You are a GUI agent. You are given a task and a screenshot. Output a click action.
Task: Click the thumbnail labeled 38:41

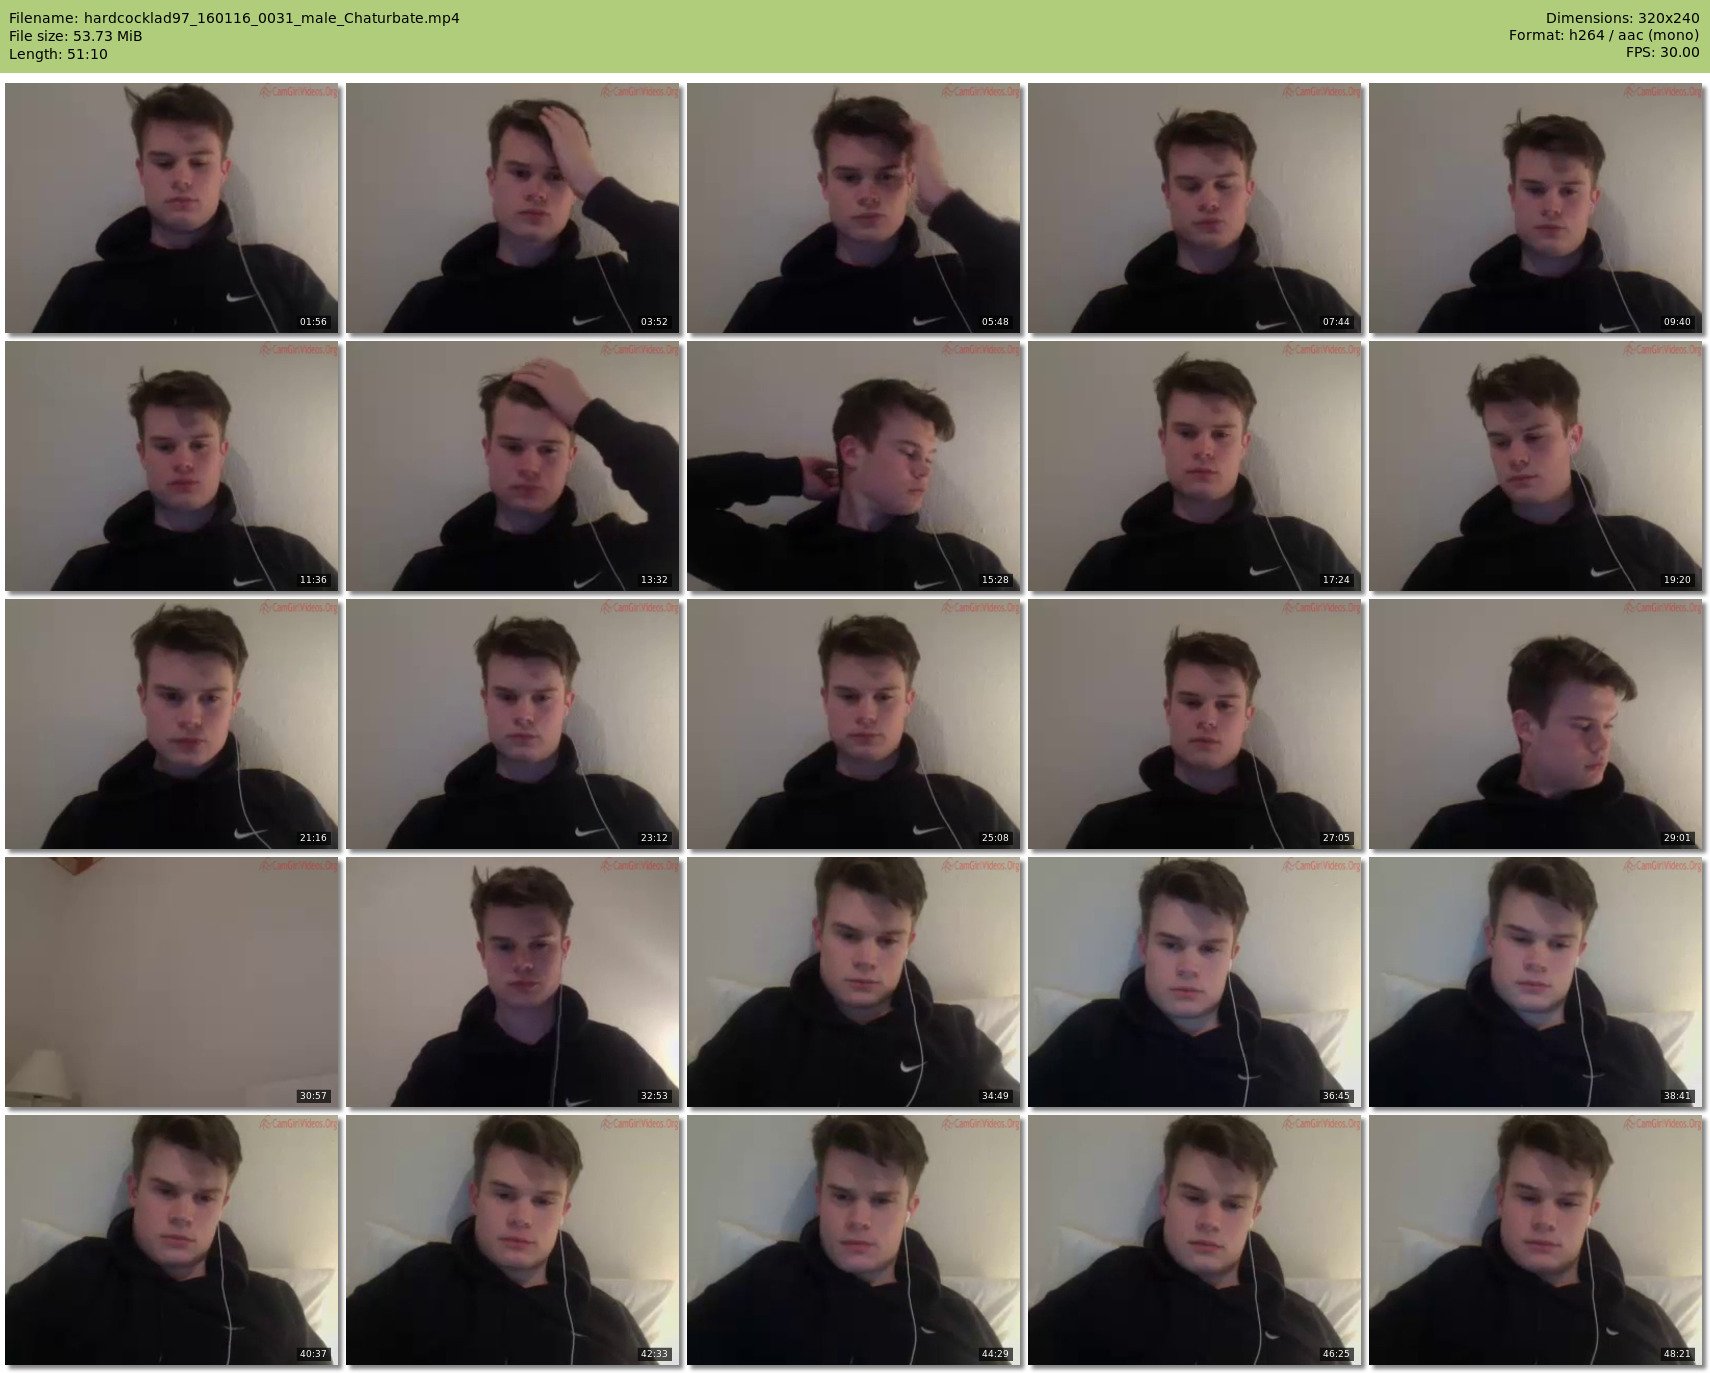(1536, 982)
